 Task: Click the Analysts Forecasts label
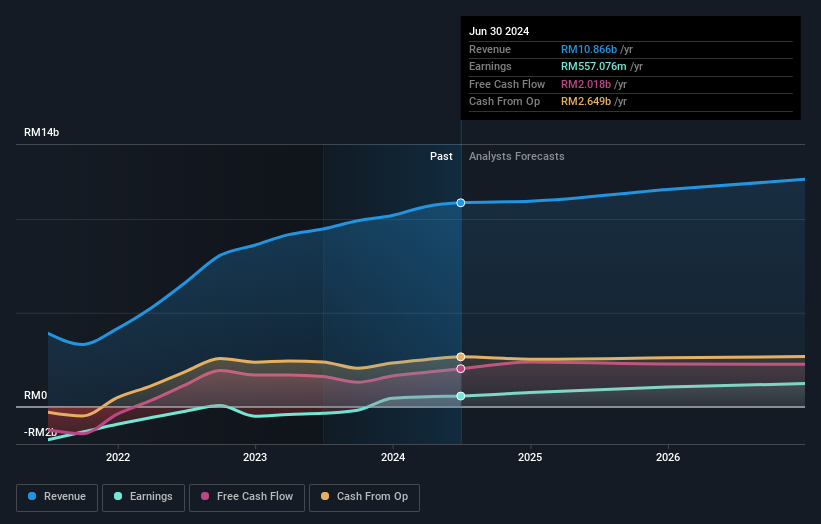[517, 156]
